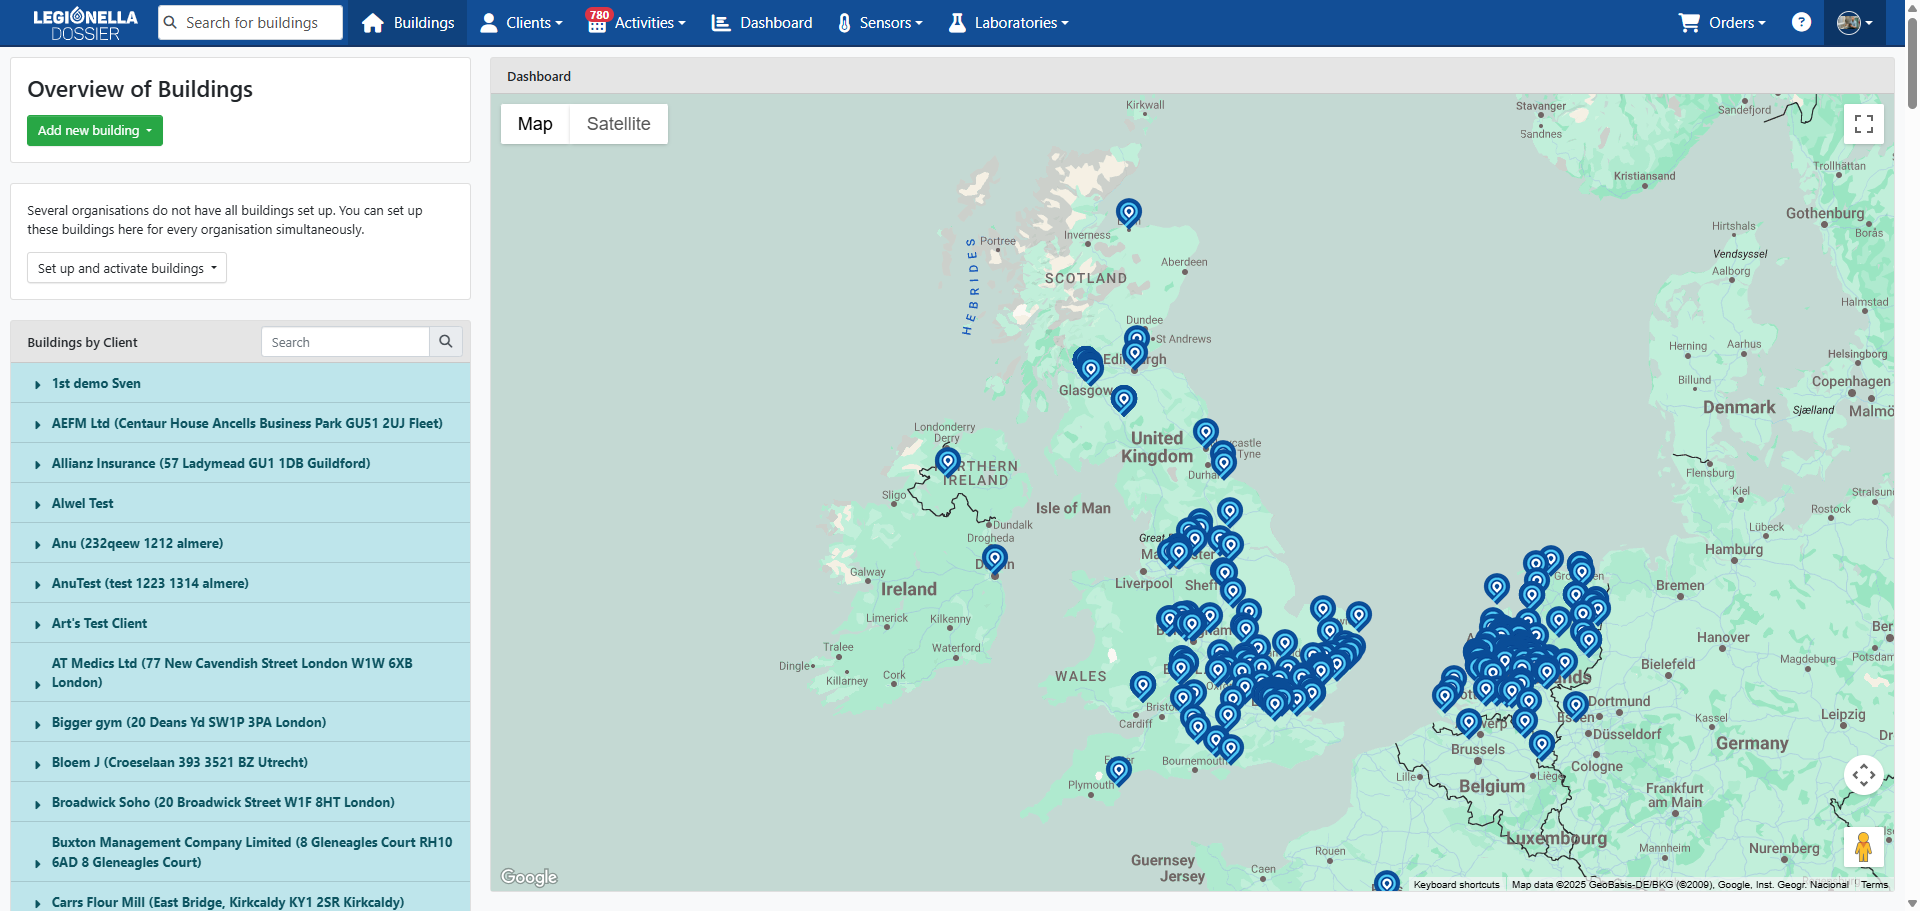Open the Set up and activate buildings dropdown
1920x911 pixels.
tap(127, 268)
